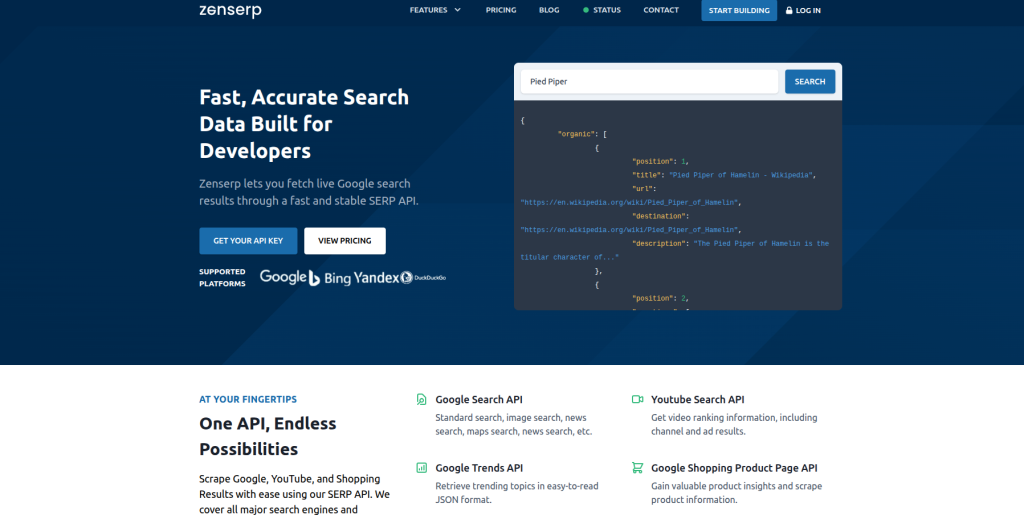Click the SUPPORTED PLATFORMS label
1024x519 pixels.
pos(222,277)
